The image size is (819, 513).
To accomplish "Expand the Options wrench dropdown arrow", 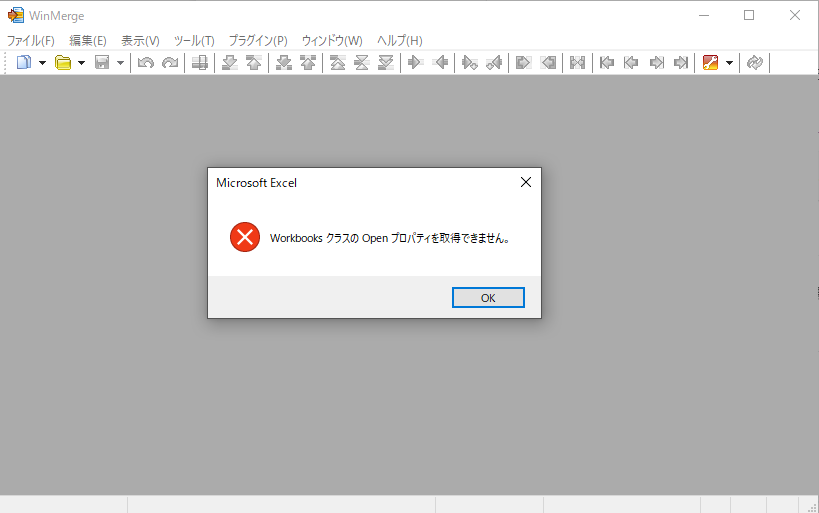I will point(729,63).
